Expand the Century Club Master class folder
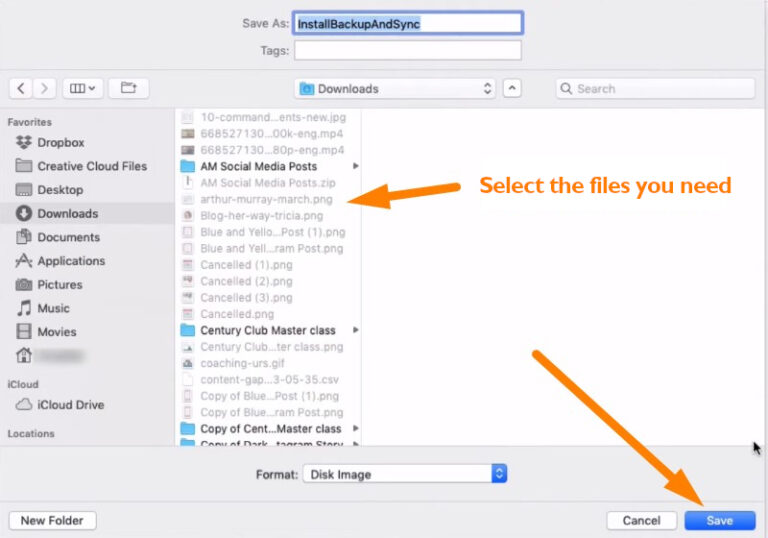The height and width of the screenshot is (538, 768). (x=267, y=330)
